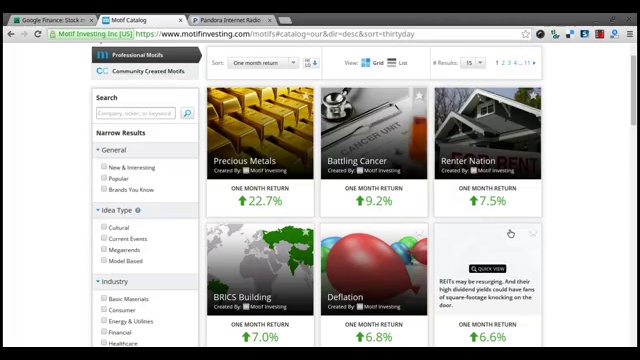Check the Megatrends idea type

click(104, 249)
